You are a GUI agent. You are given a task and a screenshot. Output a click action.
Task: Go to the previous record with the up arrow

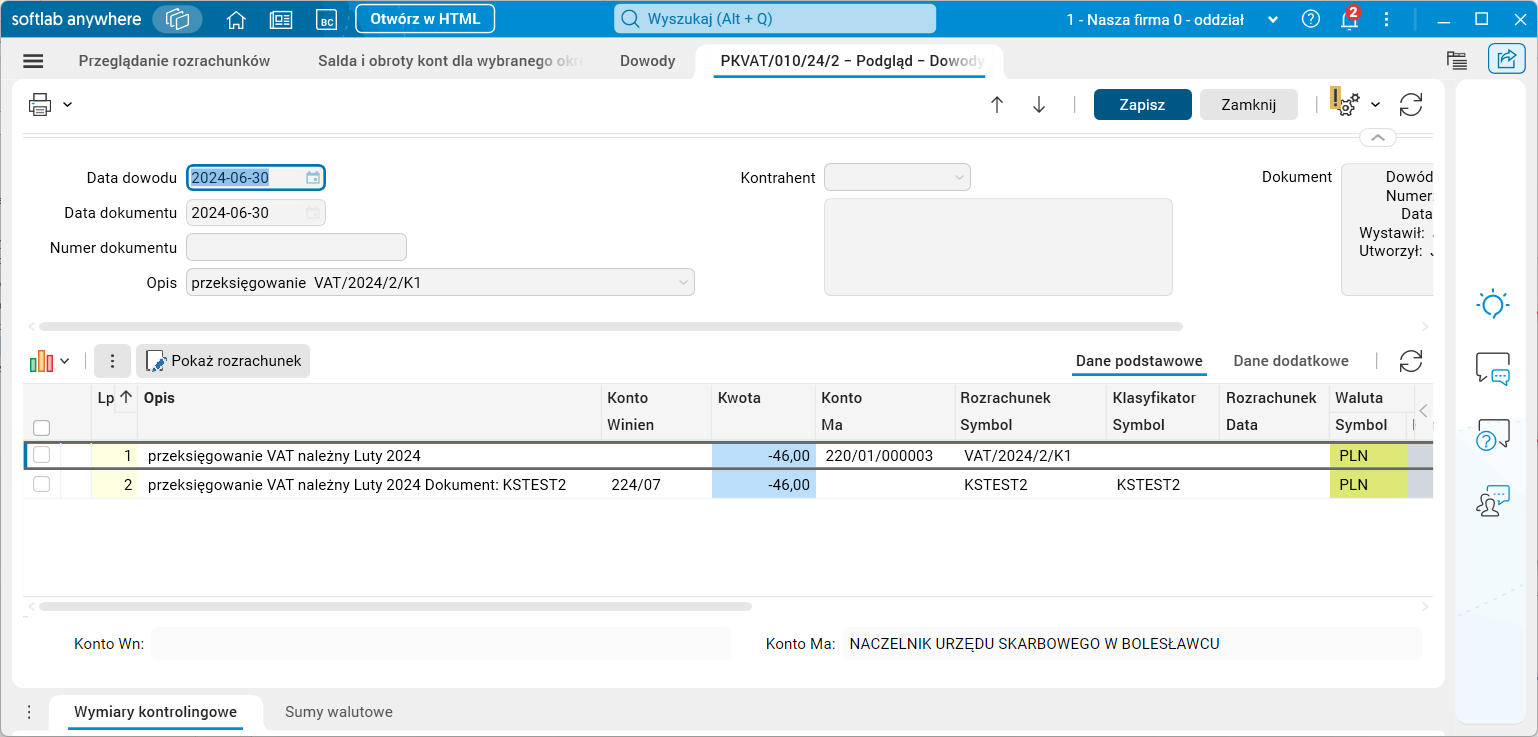coord(997,105)
